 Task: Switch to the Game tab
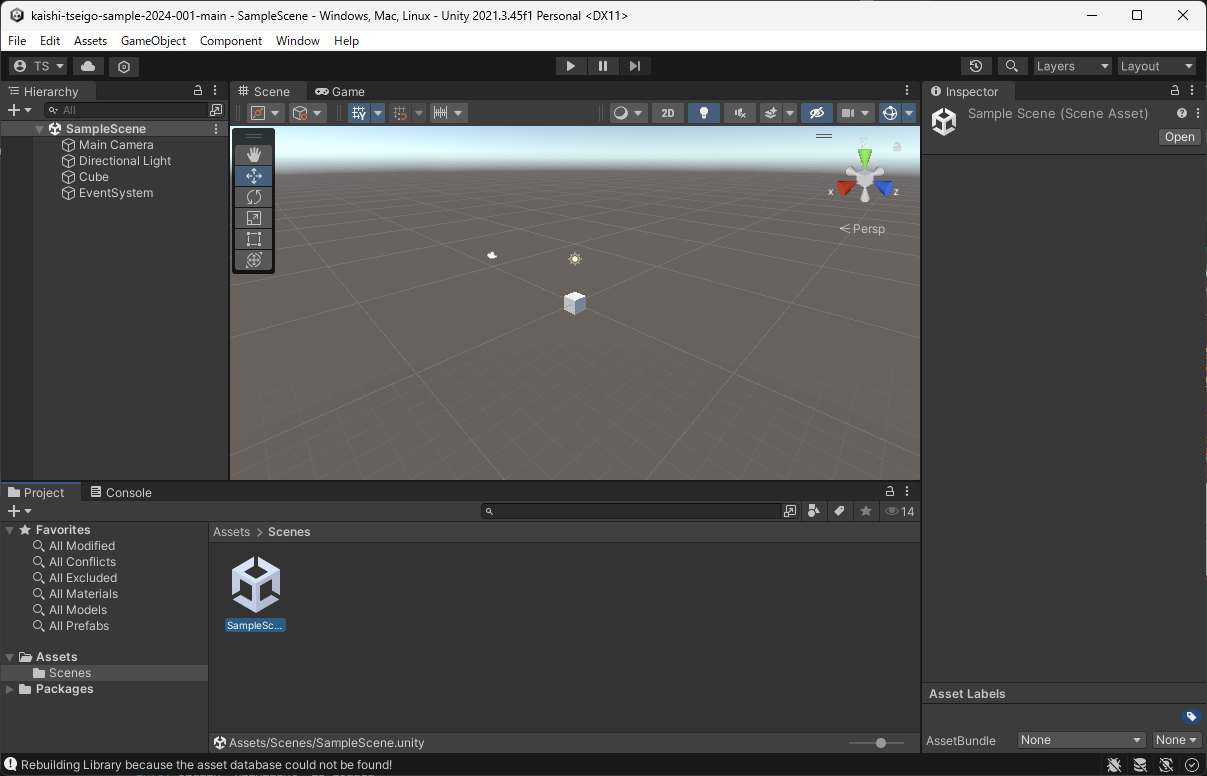coord(339,91)
